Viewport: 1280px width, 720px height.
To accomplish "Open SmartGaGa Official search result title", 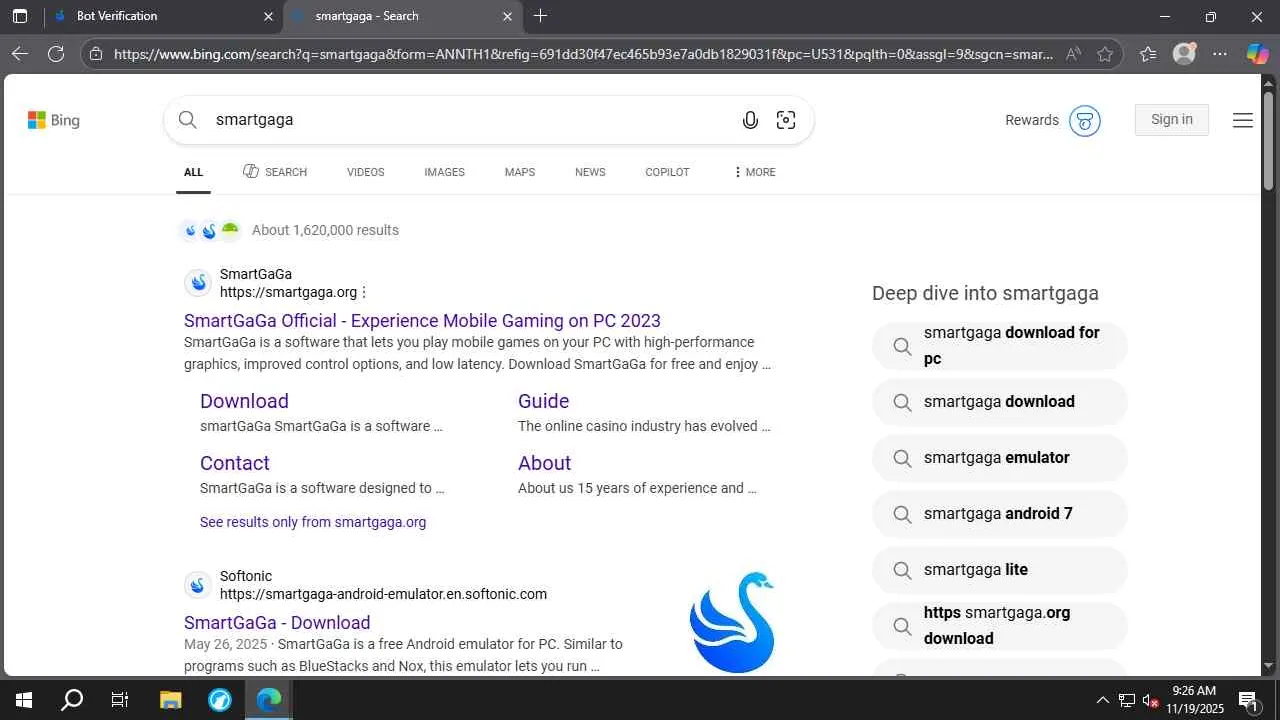I will click(422, 321).
